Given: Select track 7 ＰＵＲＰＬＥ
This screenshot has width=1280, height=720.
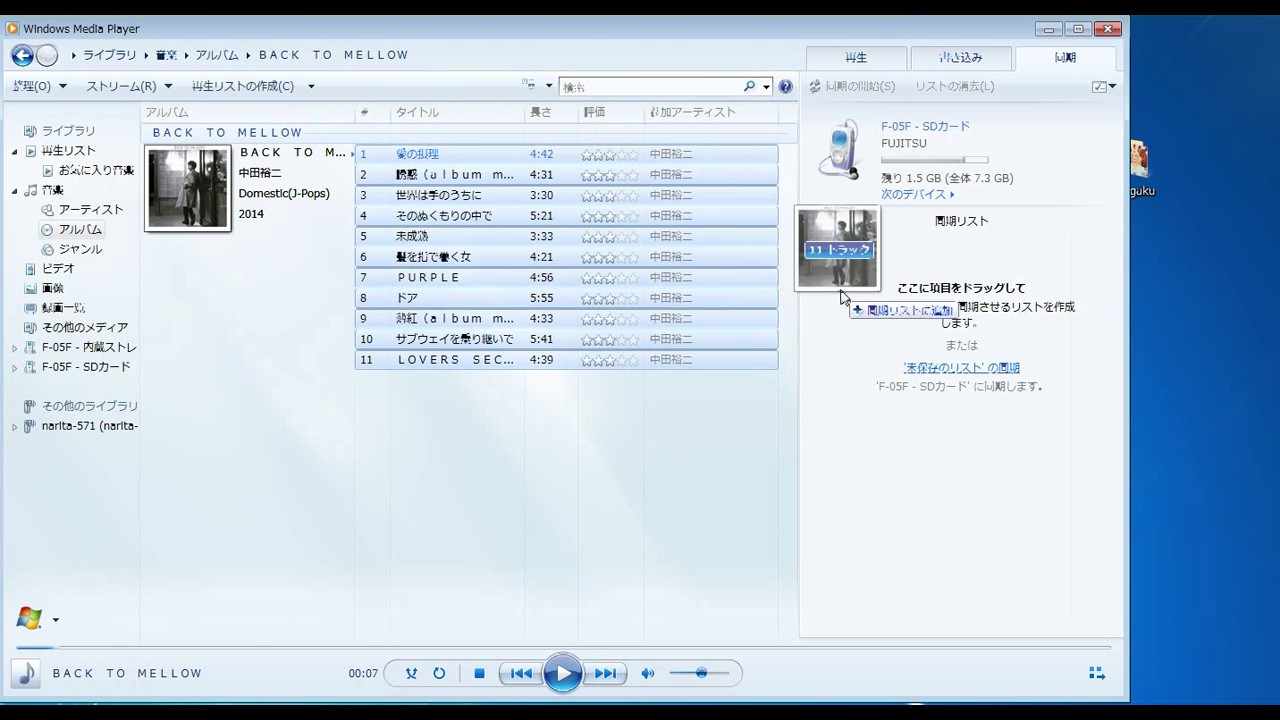Looking at the screenshot, I should tap(566, 278).
